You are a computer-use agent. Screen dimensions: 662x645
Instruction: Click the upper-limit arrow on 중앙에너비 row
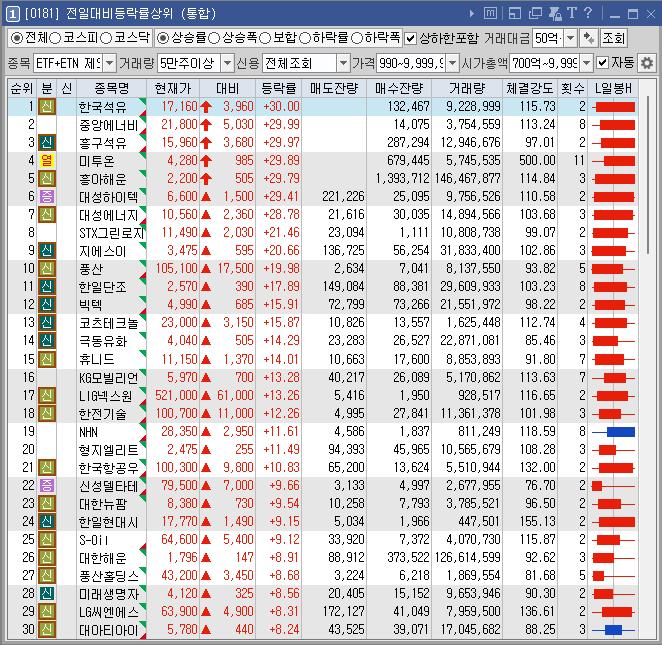point(206,125)
